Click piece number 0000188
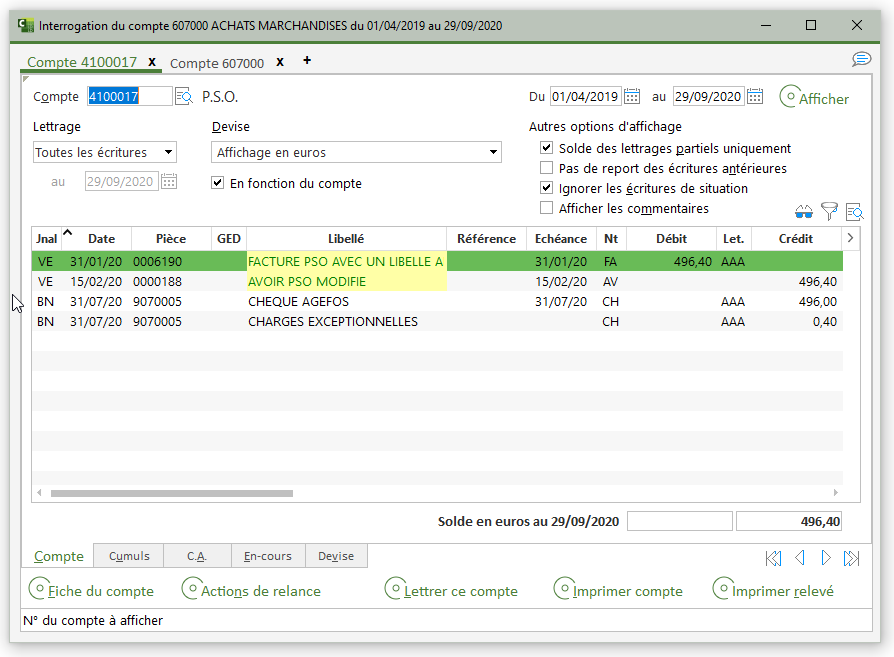This screenshot has width=894, height=657. pyautogui.click(x=157, y=281)
